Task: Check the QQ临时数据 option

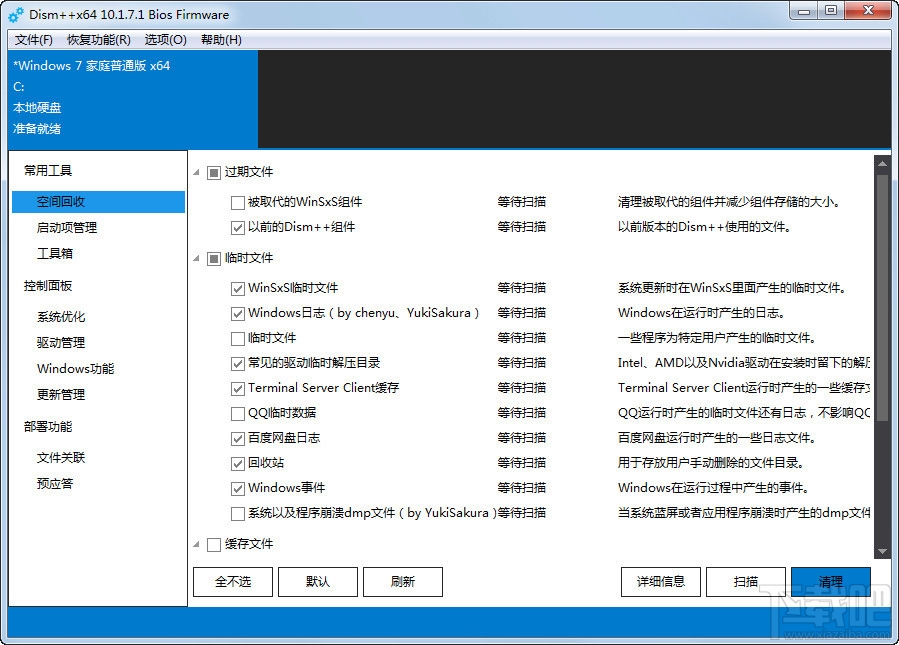Action: (237, 413)
